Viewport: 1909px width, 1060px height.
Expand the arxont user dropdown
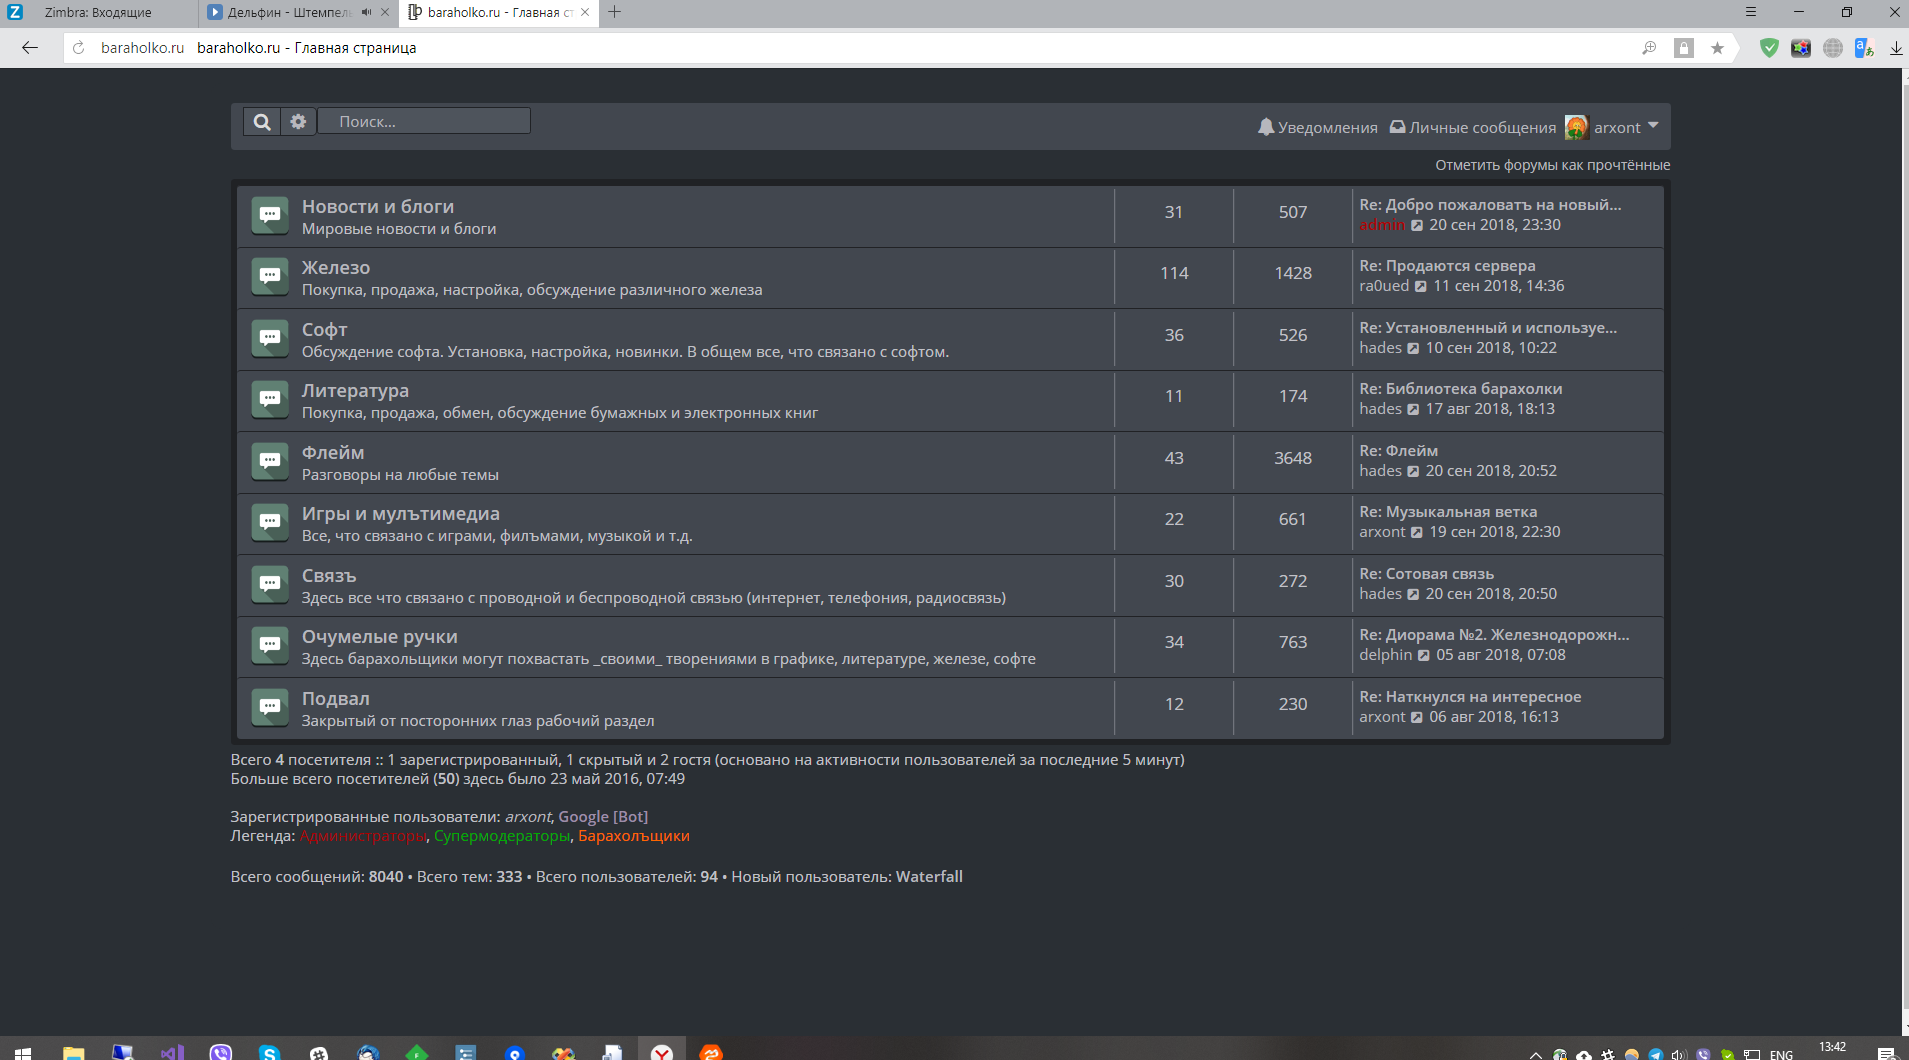(x=1653, y=126)
